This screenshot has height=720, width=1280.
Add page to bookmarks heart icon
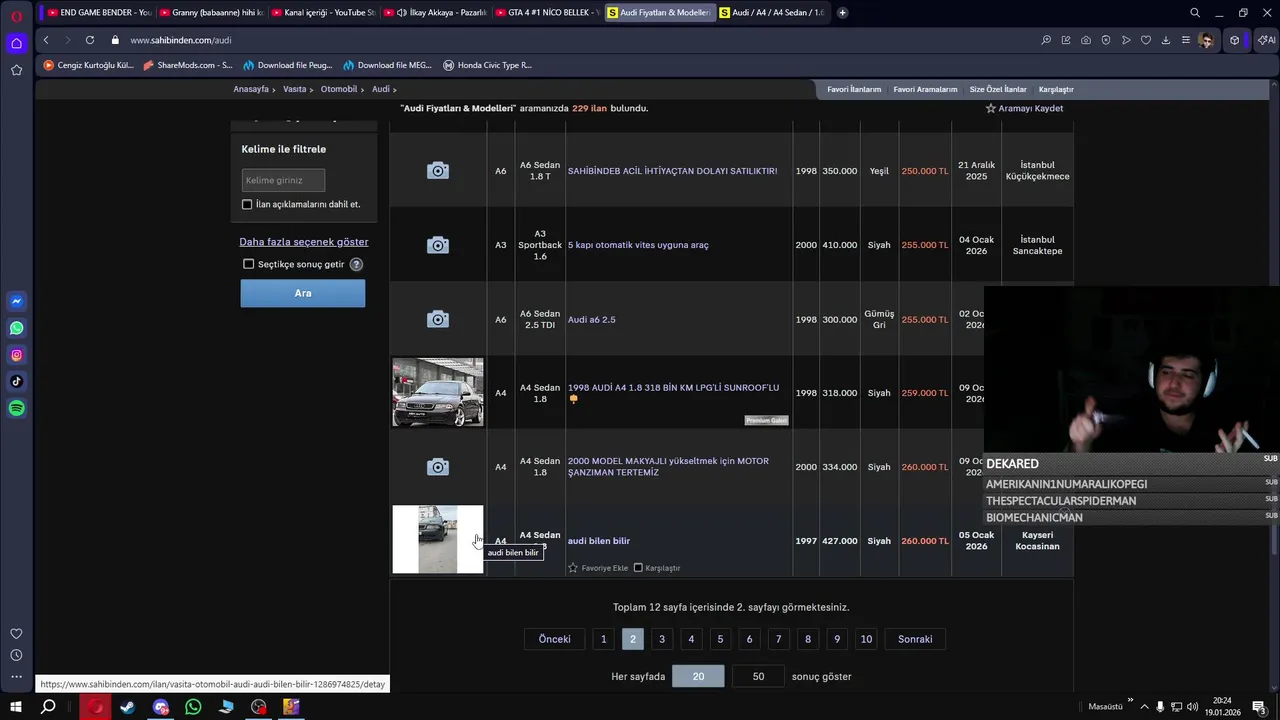(x=1146, y=40)
